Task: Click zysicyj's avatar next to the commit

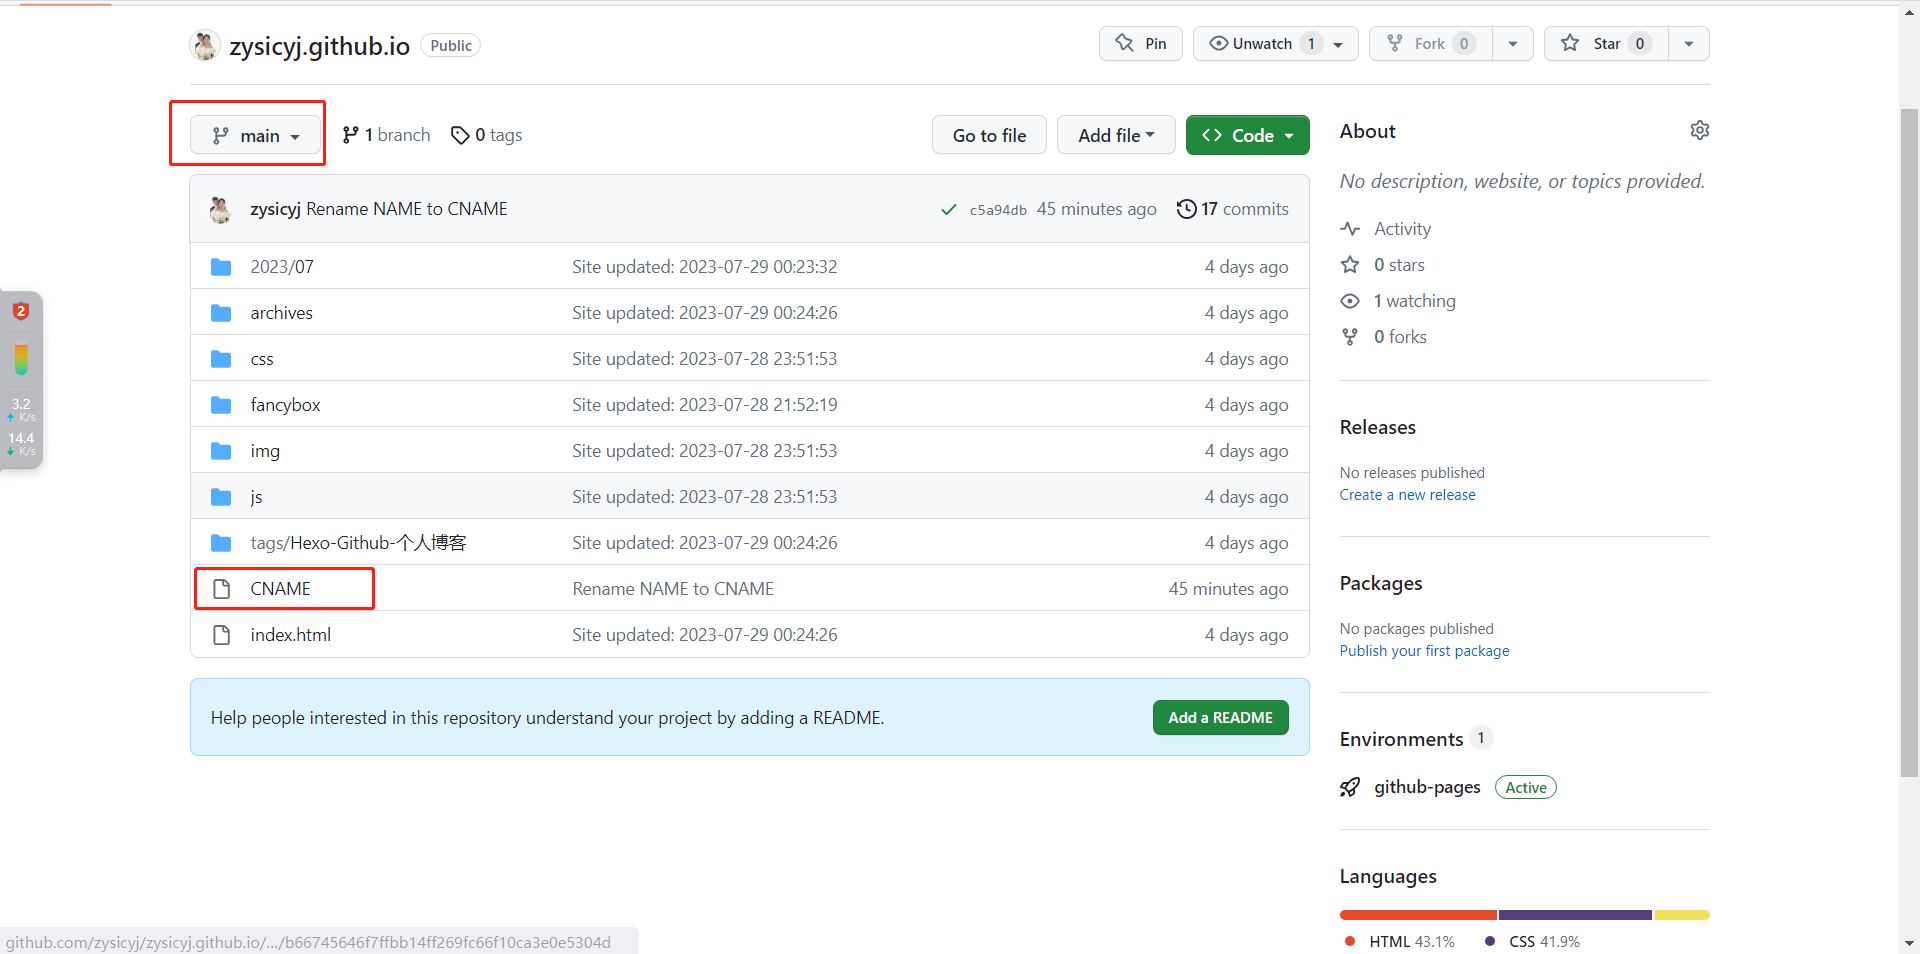Action: (220, 209)
